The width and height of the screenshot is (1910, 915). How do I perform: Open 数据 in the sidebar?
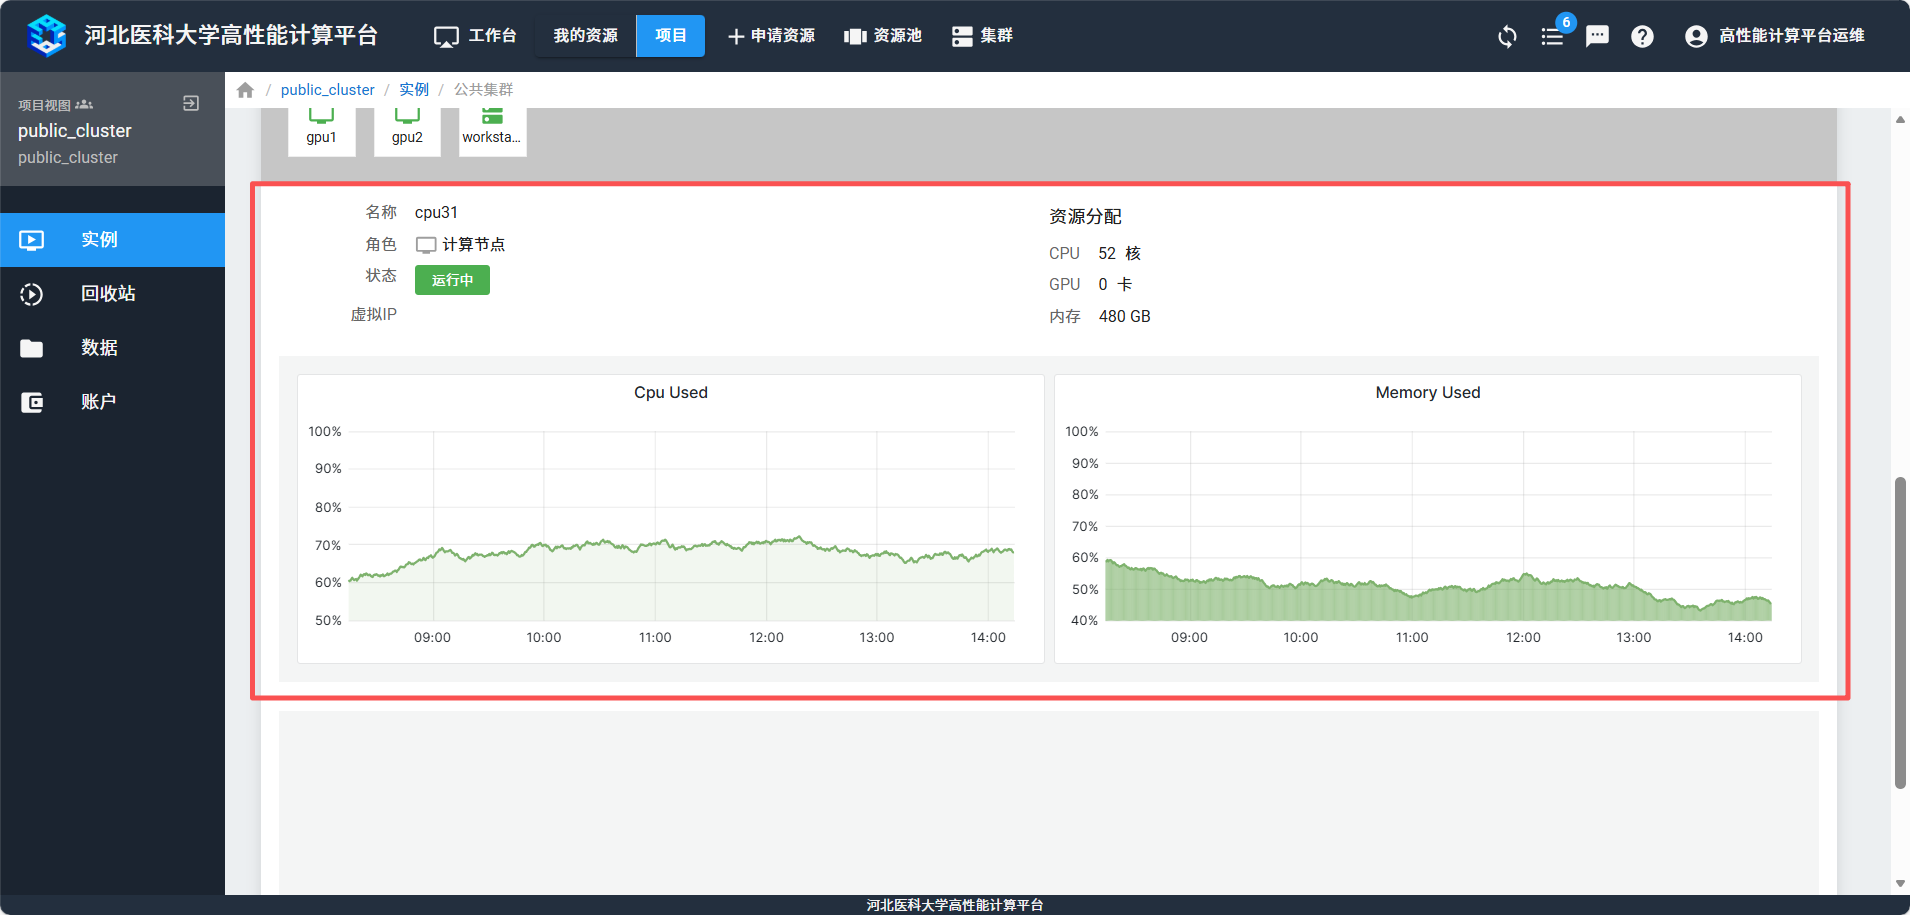99,348
